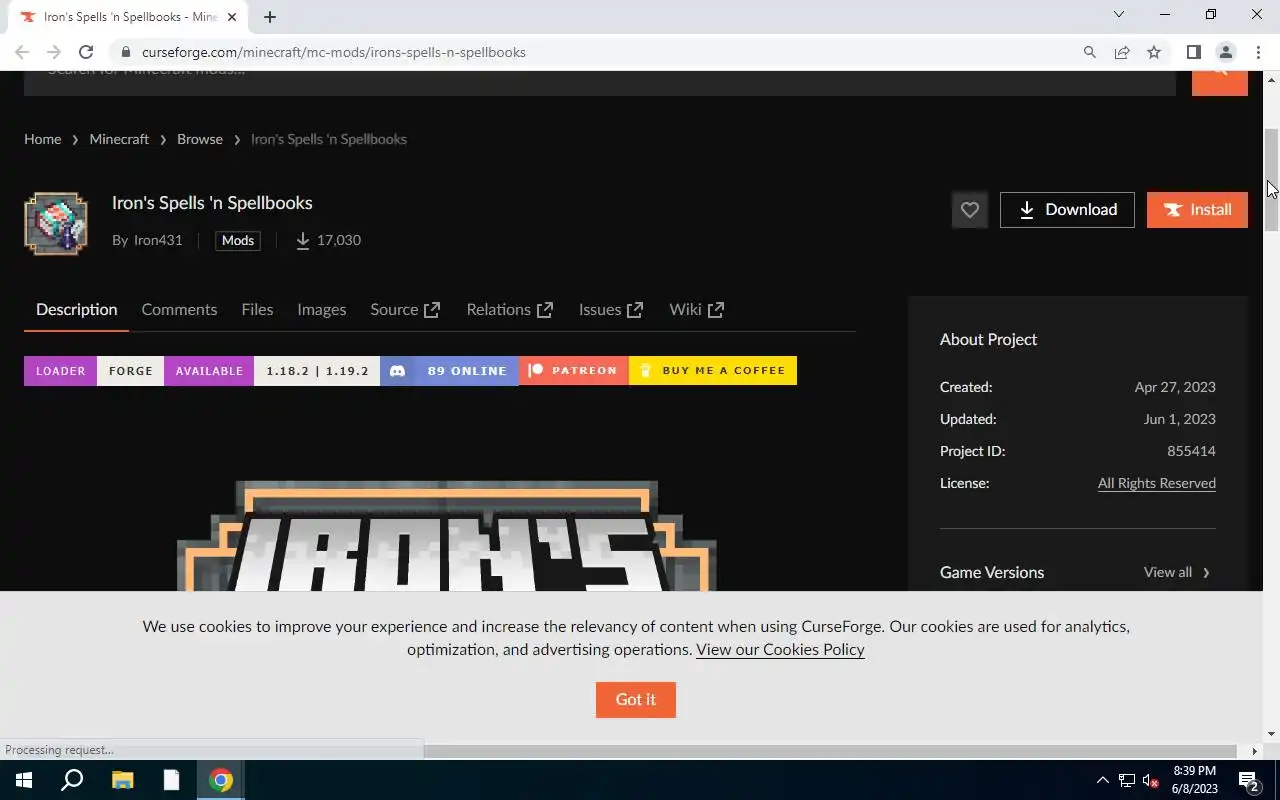This screenshot has height=800, width=1280.
Task: Show hidden system tray icons
Action: pos(1103,780)
